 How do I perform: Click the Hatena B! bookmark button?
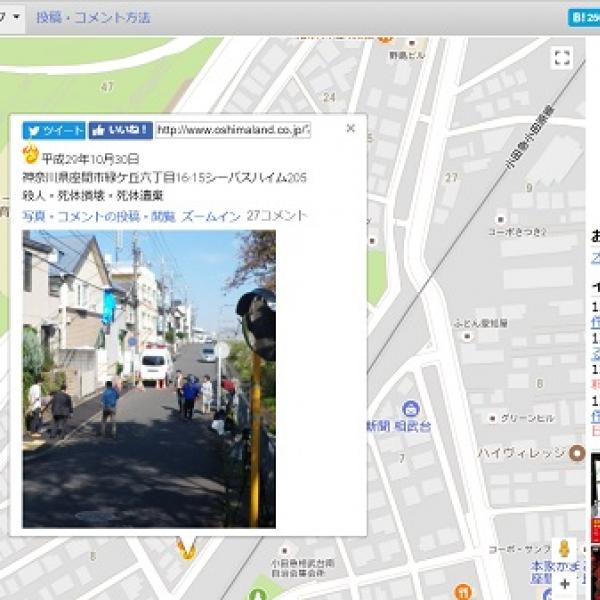point(584,18)
